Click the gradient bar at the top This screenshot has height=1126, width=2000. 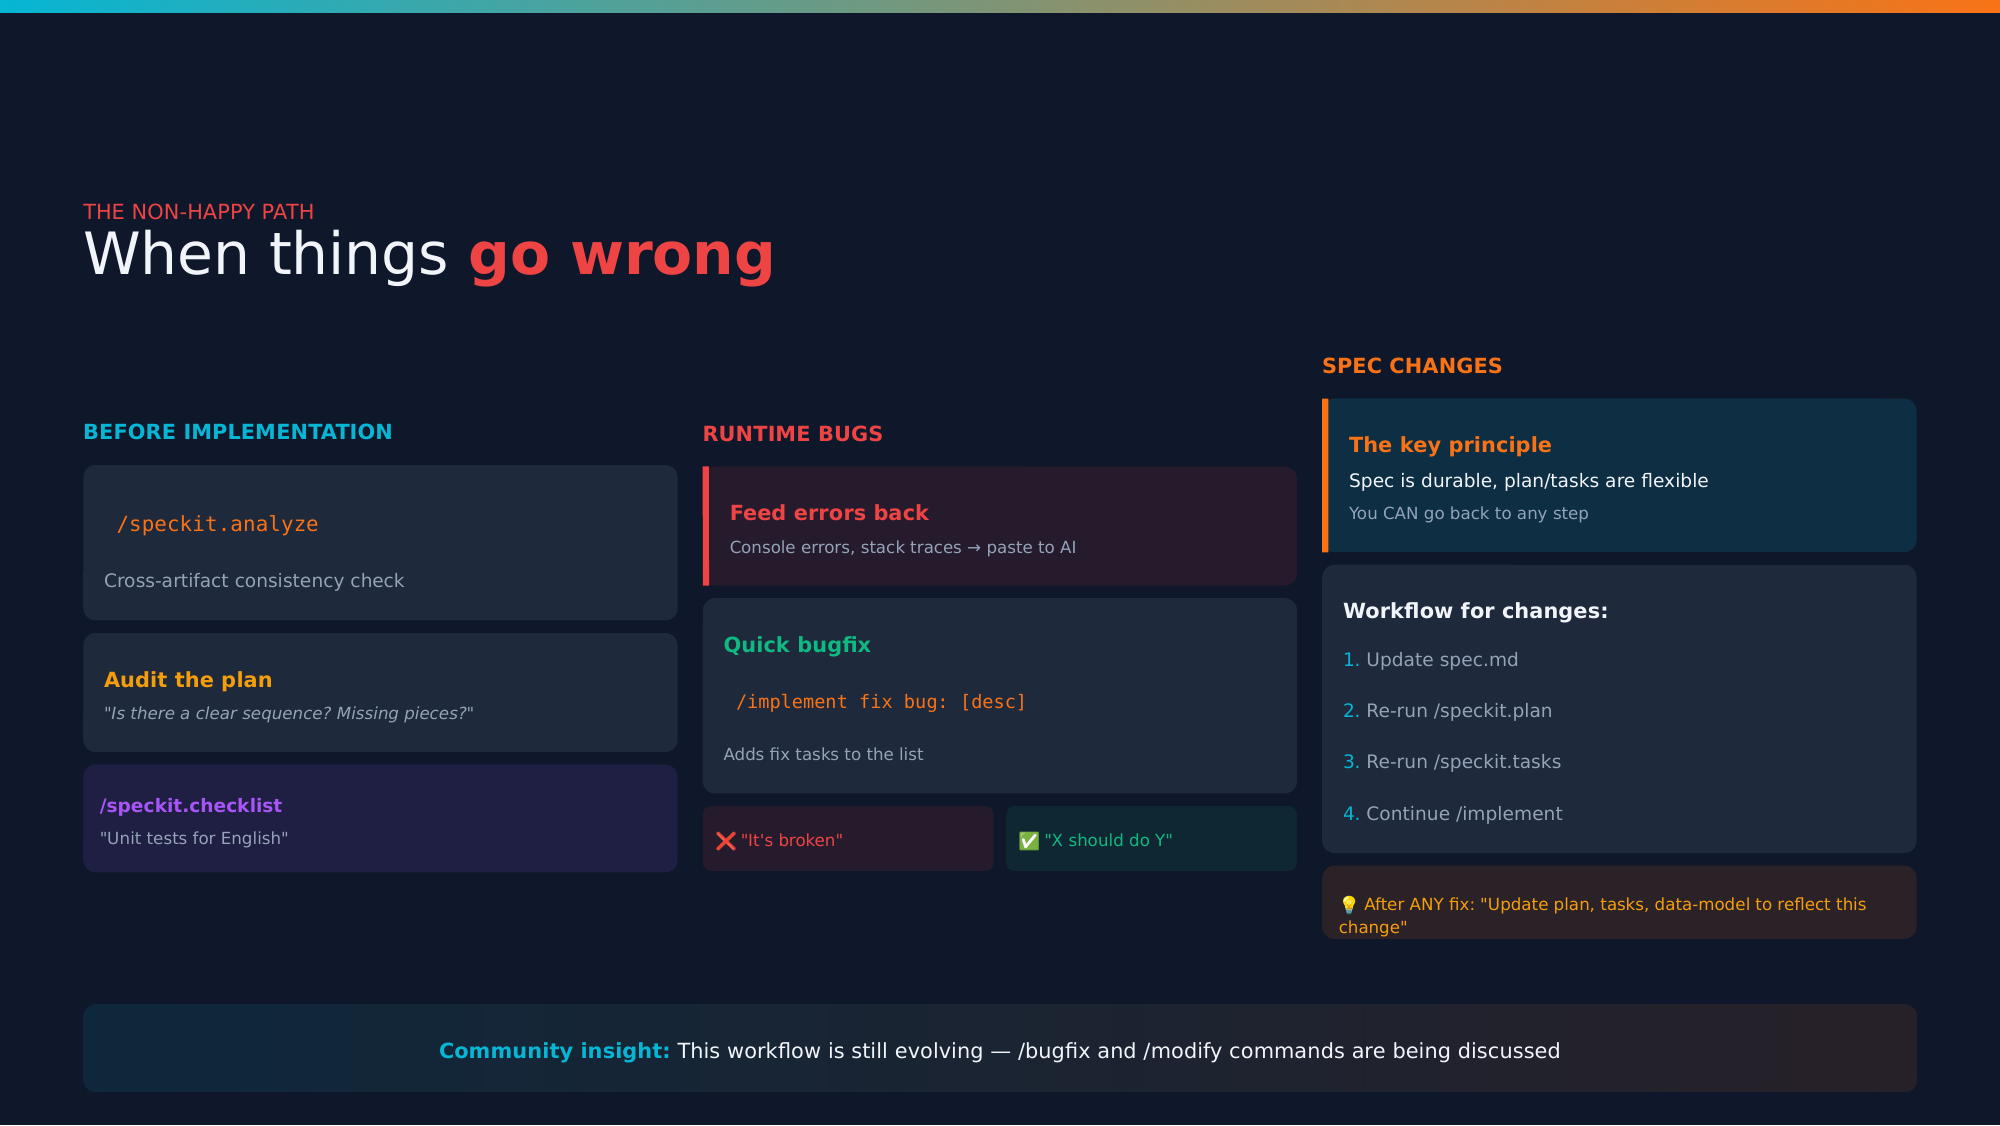[x=1000, y=5]
